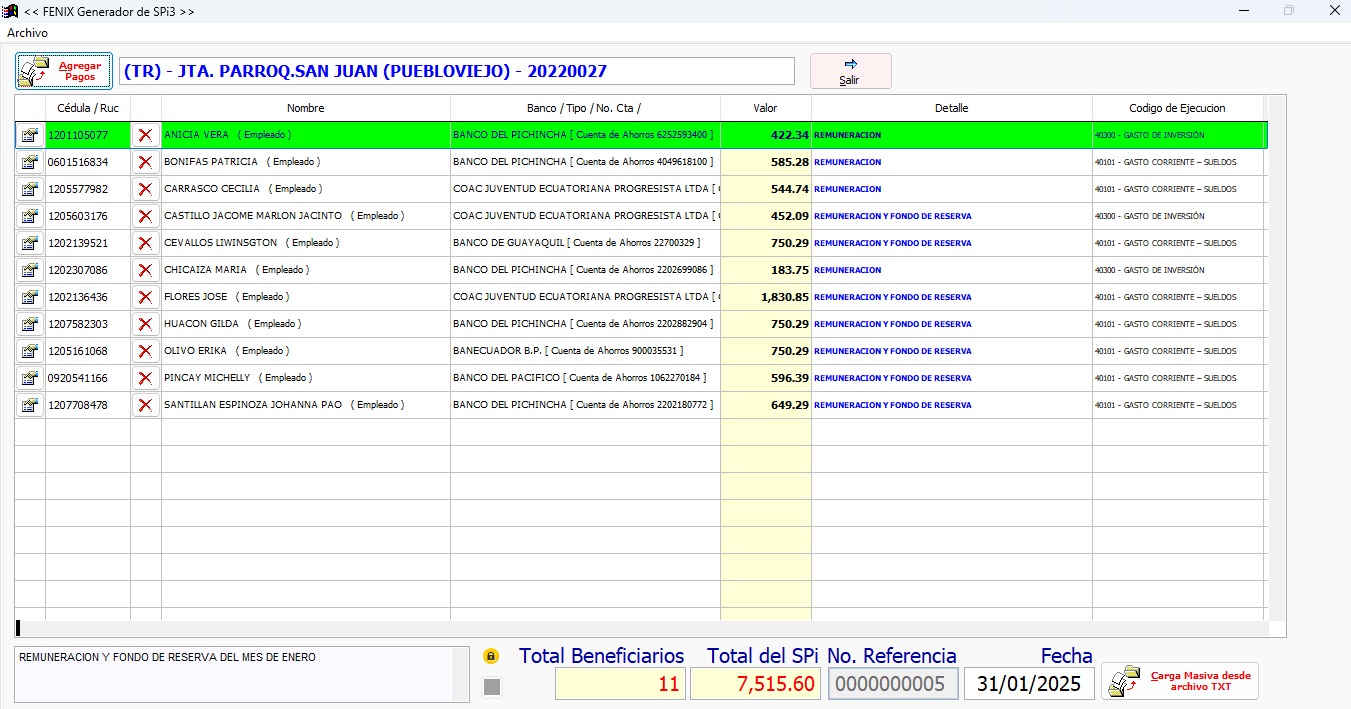Viewport: 1351px width, 709px height.
Task: Open edit icon for CEVALLOS LIWINSGTON row
Action: click(x=30, y=243)
